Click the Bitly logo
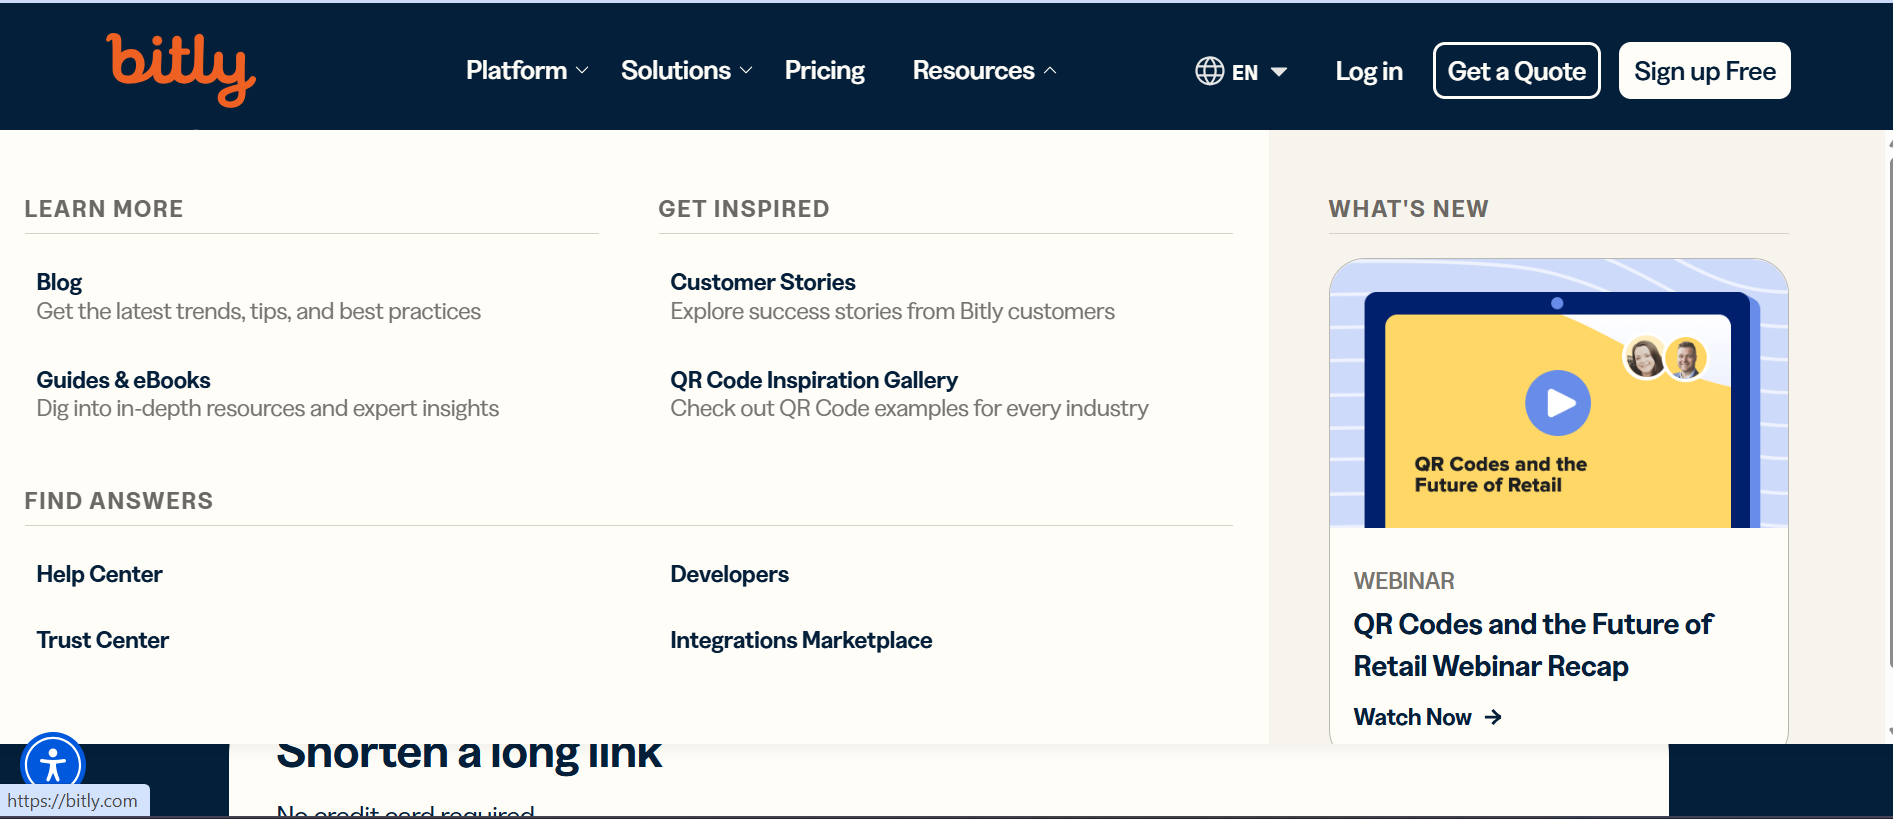 point(181,70)
